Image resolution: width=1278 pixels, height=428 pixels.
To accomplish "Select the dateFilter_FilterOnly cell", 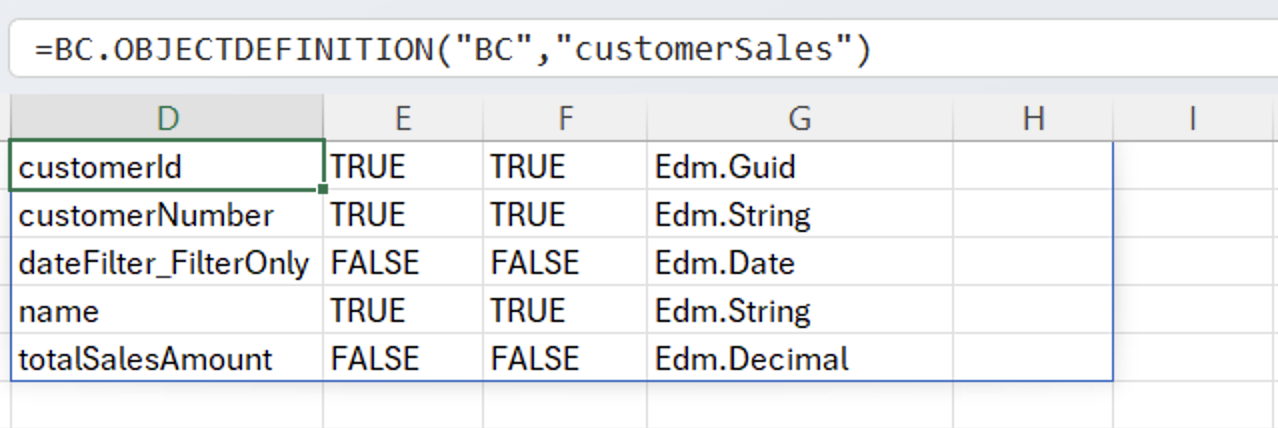I will [167, 263].
